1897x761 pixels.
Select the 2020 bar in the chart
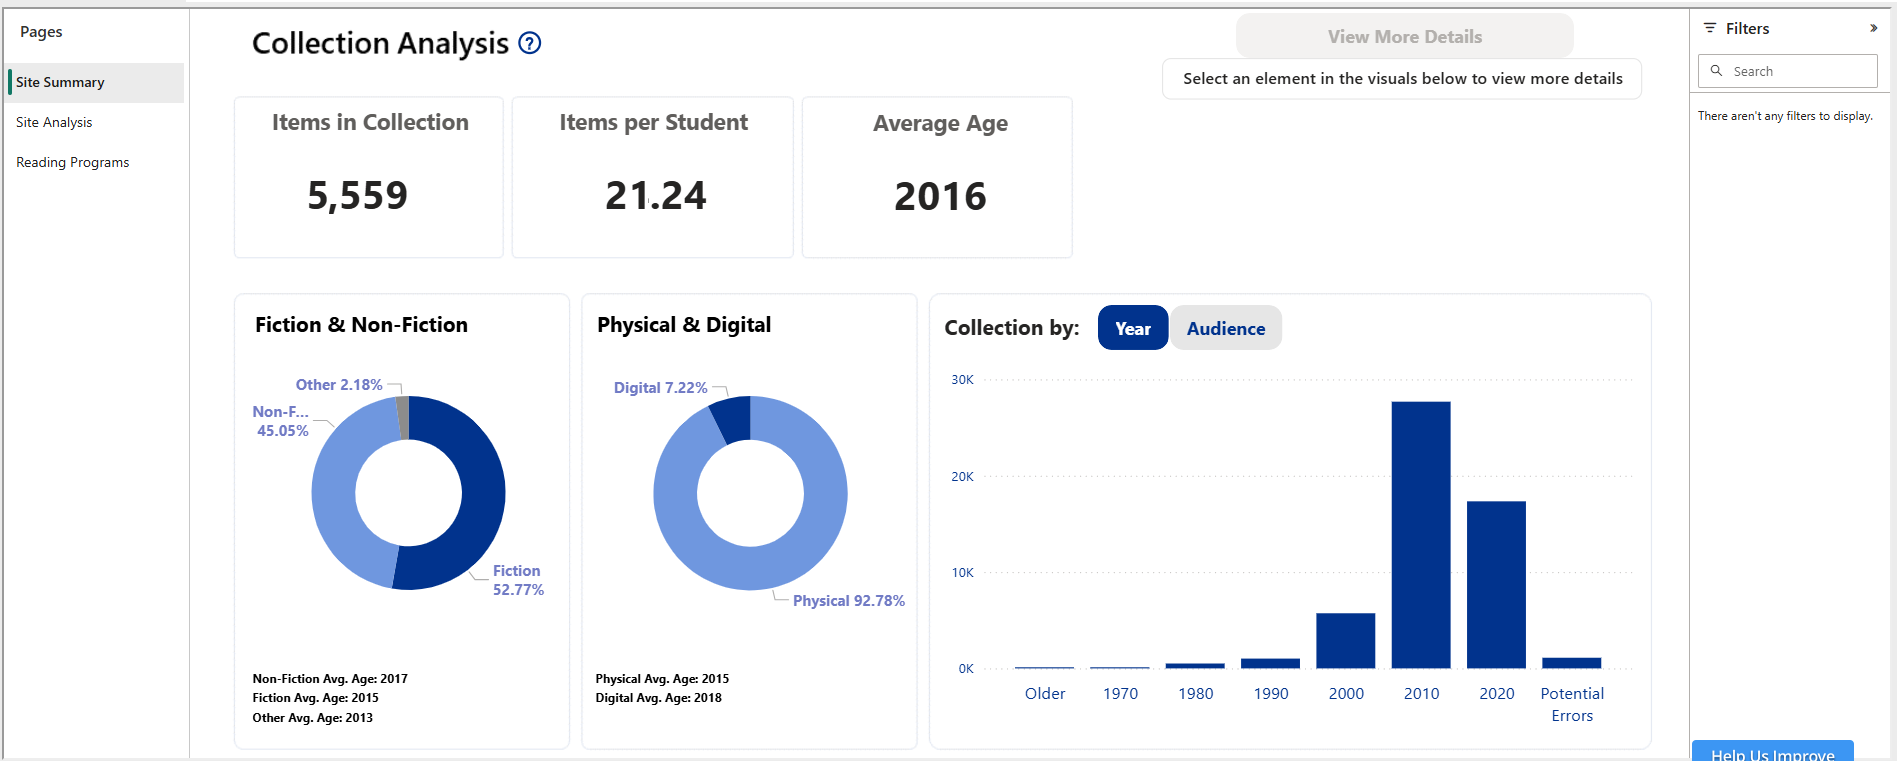[1496, 584]
